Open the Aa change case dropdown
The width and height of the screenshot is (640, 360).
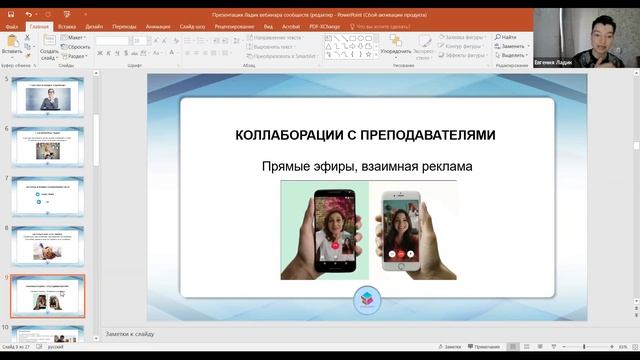(157, 53)
